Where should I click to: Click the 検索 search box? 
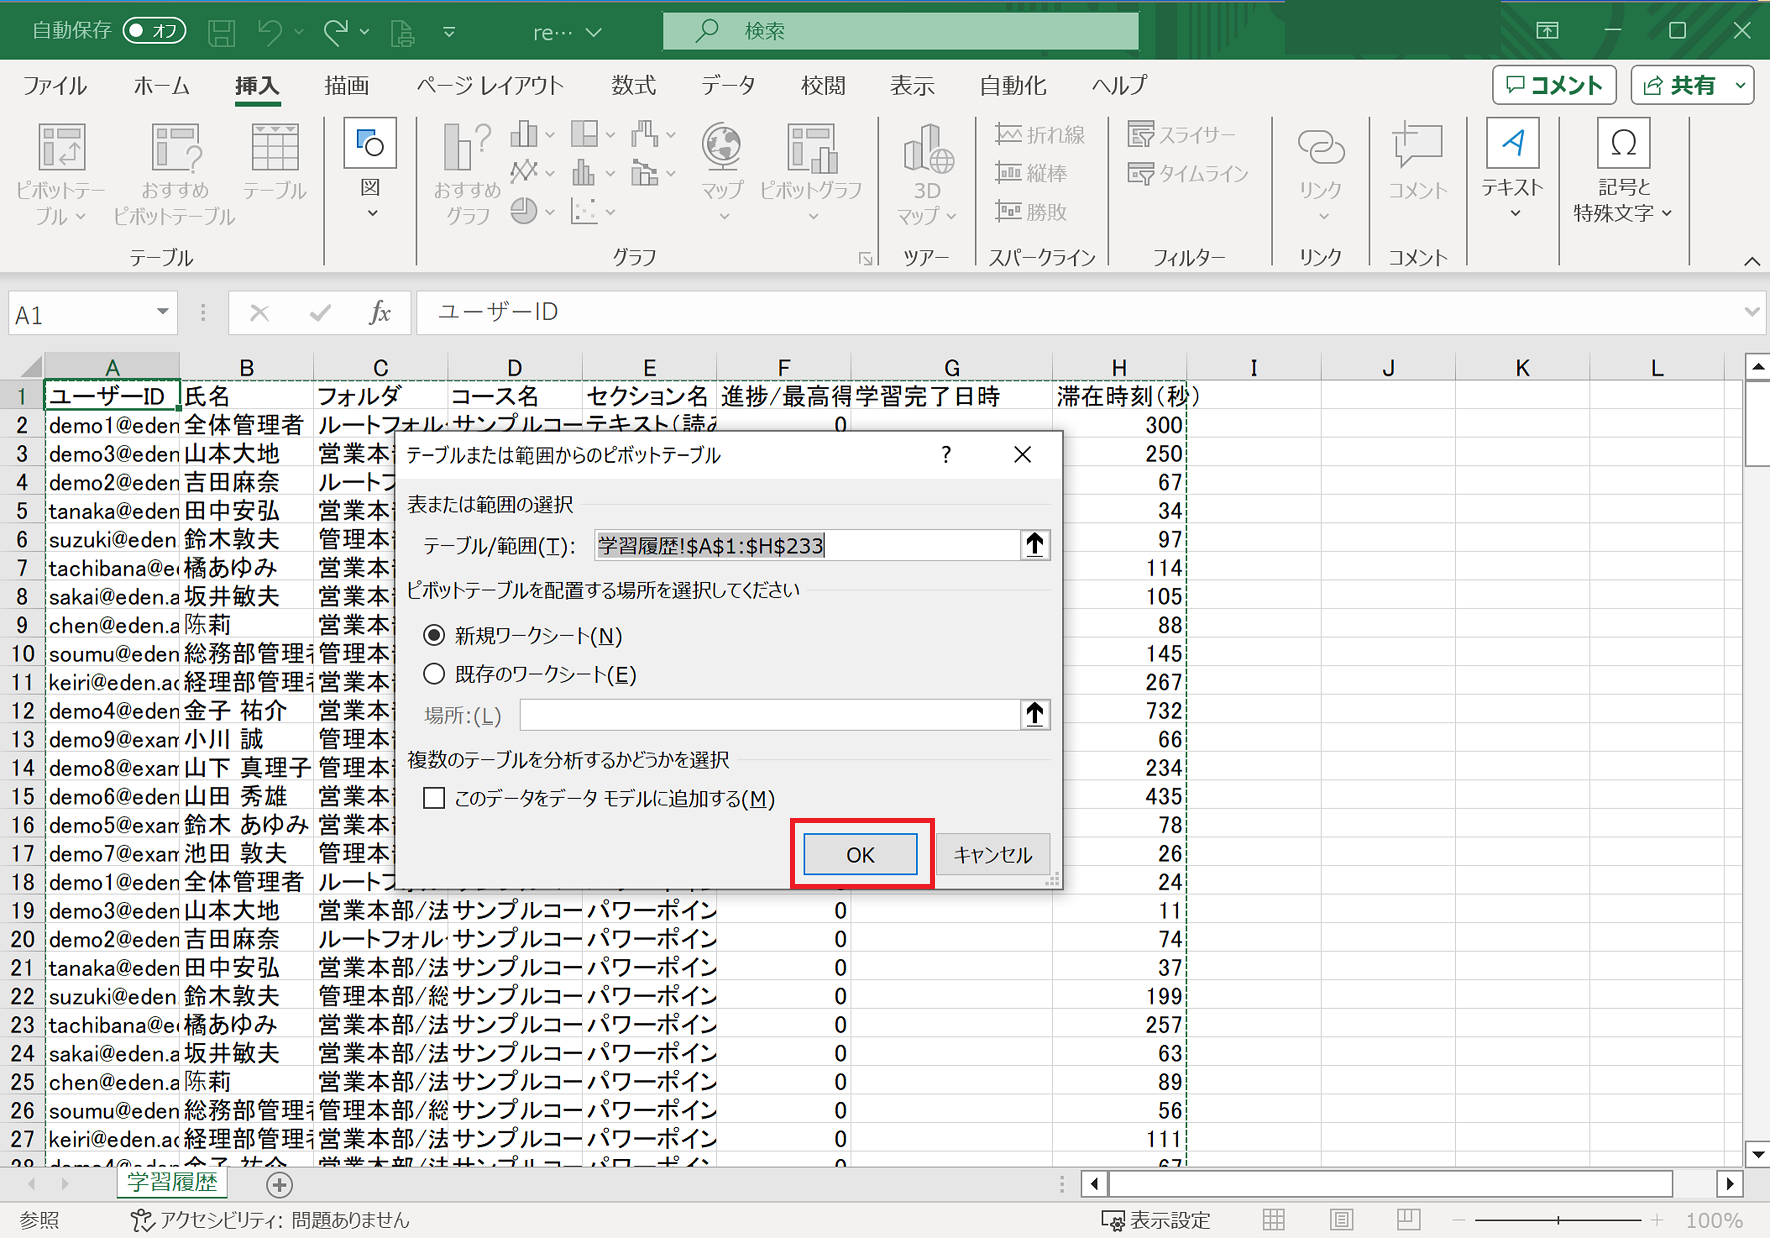pos(900,31)
